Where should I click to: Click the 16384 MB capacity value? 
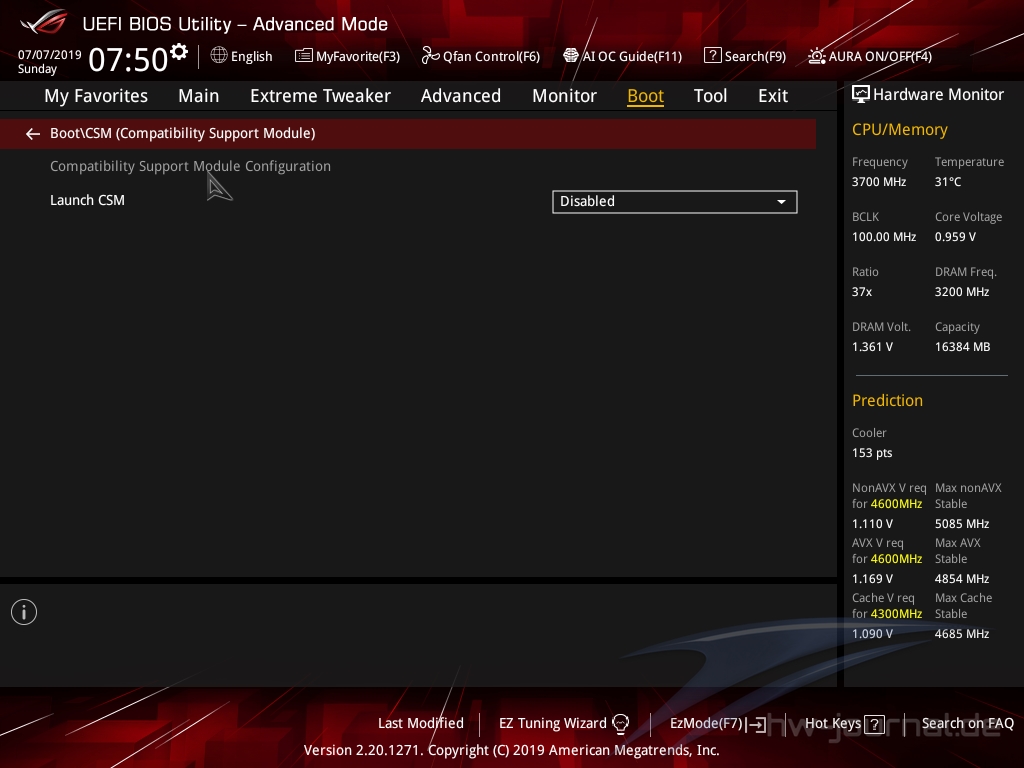(x=962, y=347)
